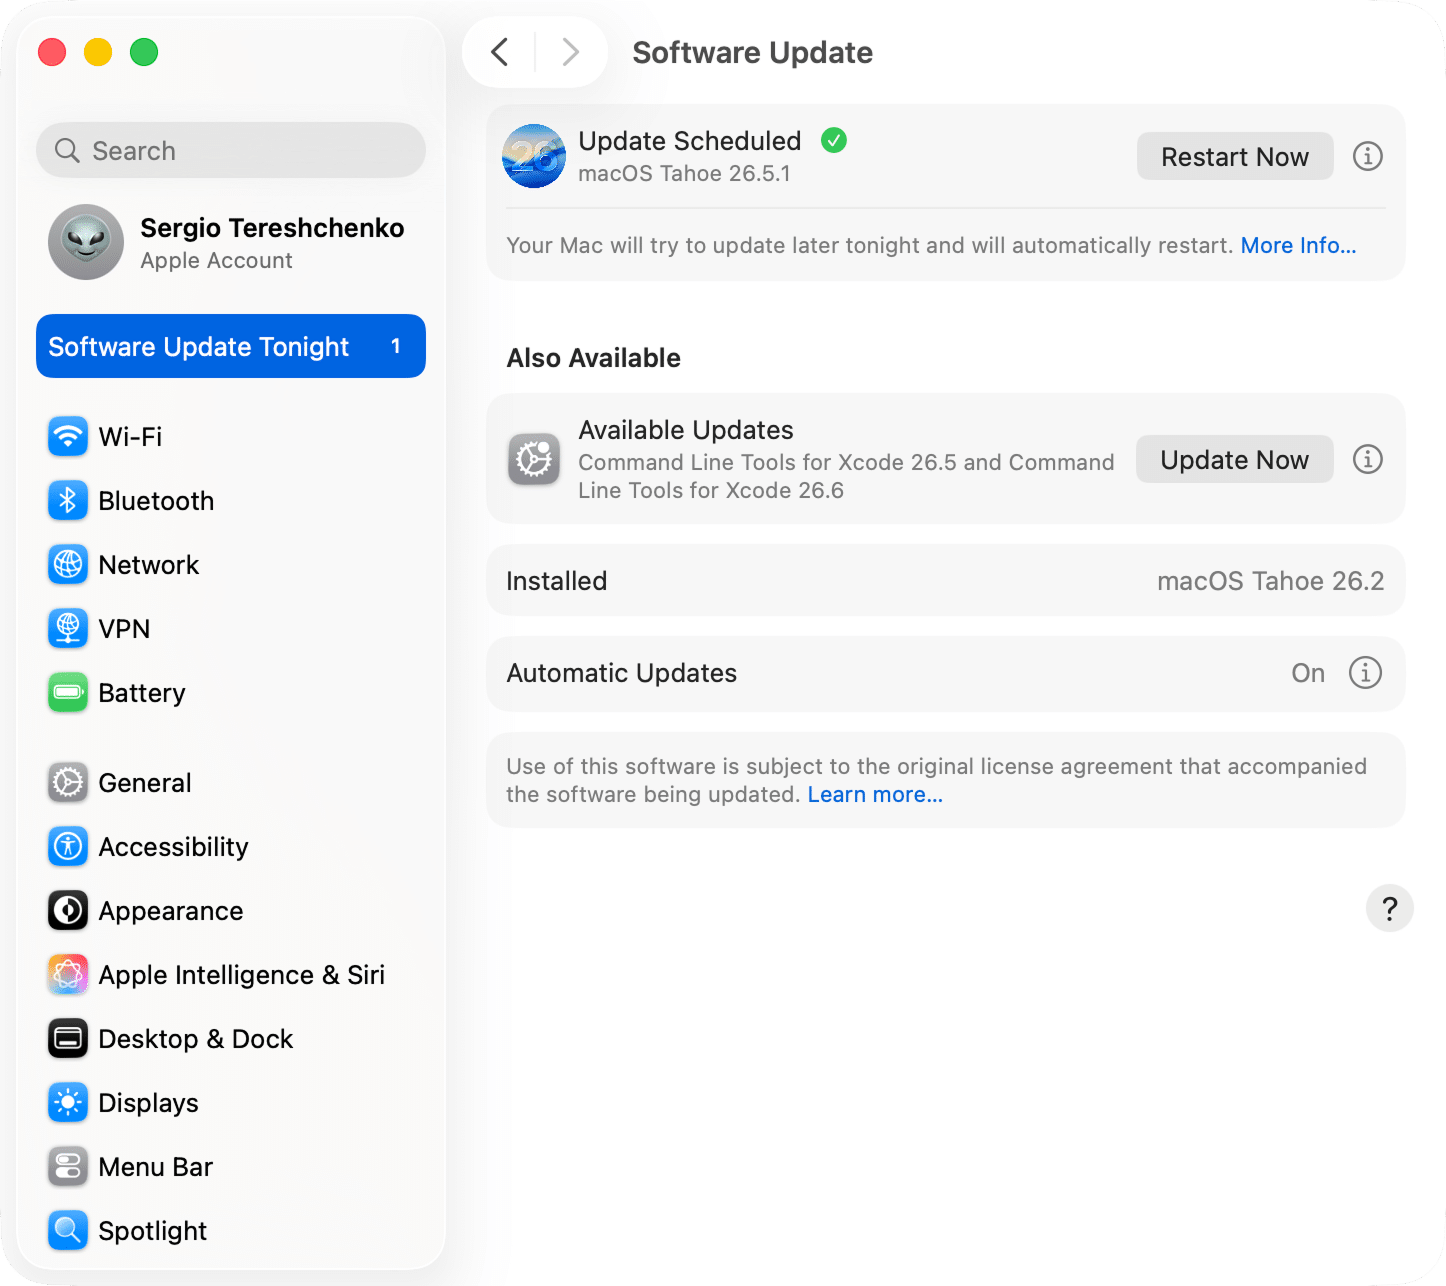Click the Installed macOS Tahoe 26.2 row
Screen dimensions: 1446x1286
click(x=946, y=581)
